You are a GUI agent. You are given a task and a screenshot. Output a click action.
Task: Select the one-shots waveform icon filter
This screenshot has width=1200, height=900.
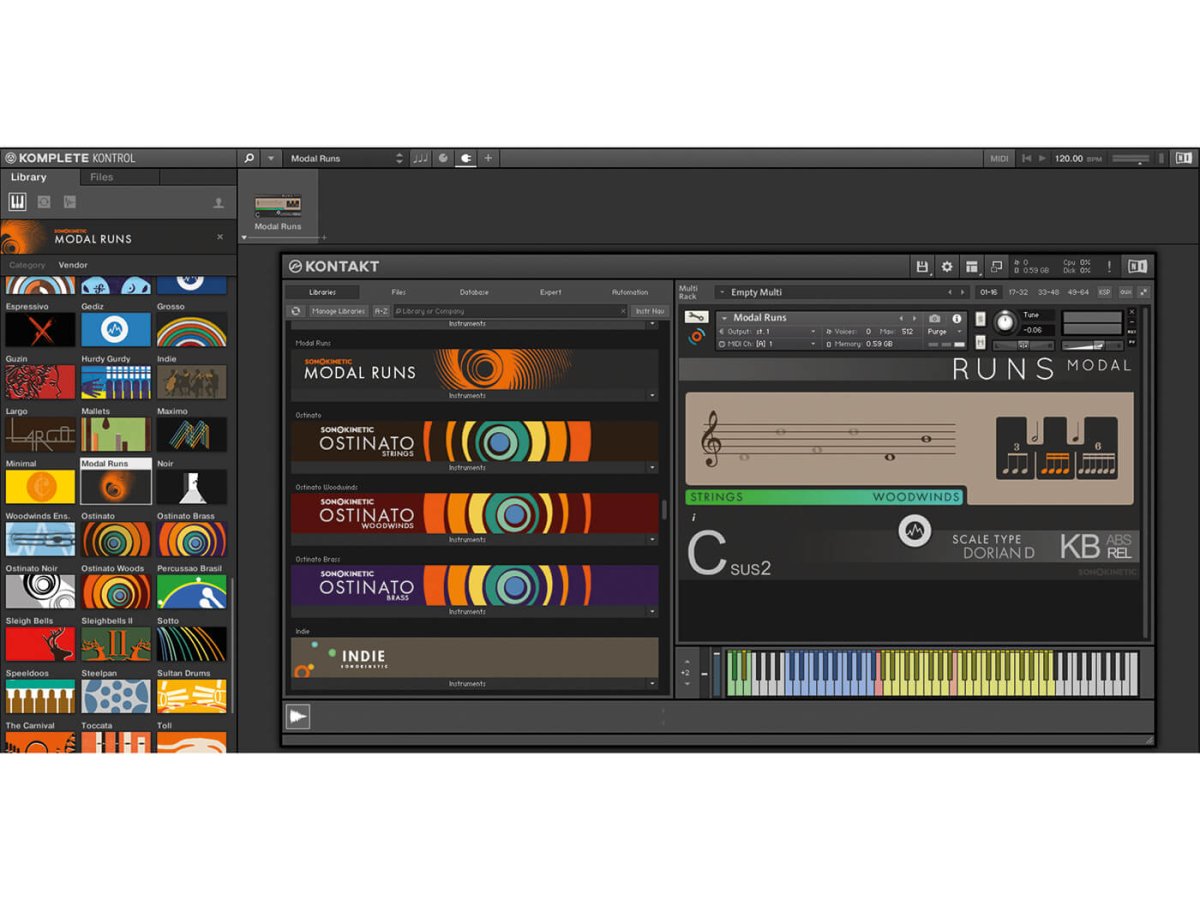(69, 202)
